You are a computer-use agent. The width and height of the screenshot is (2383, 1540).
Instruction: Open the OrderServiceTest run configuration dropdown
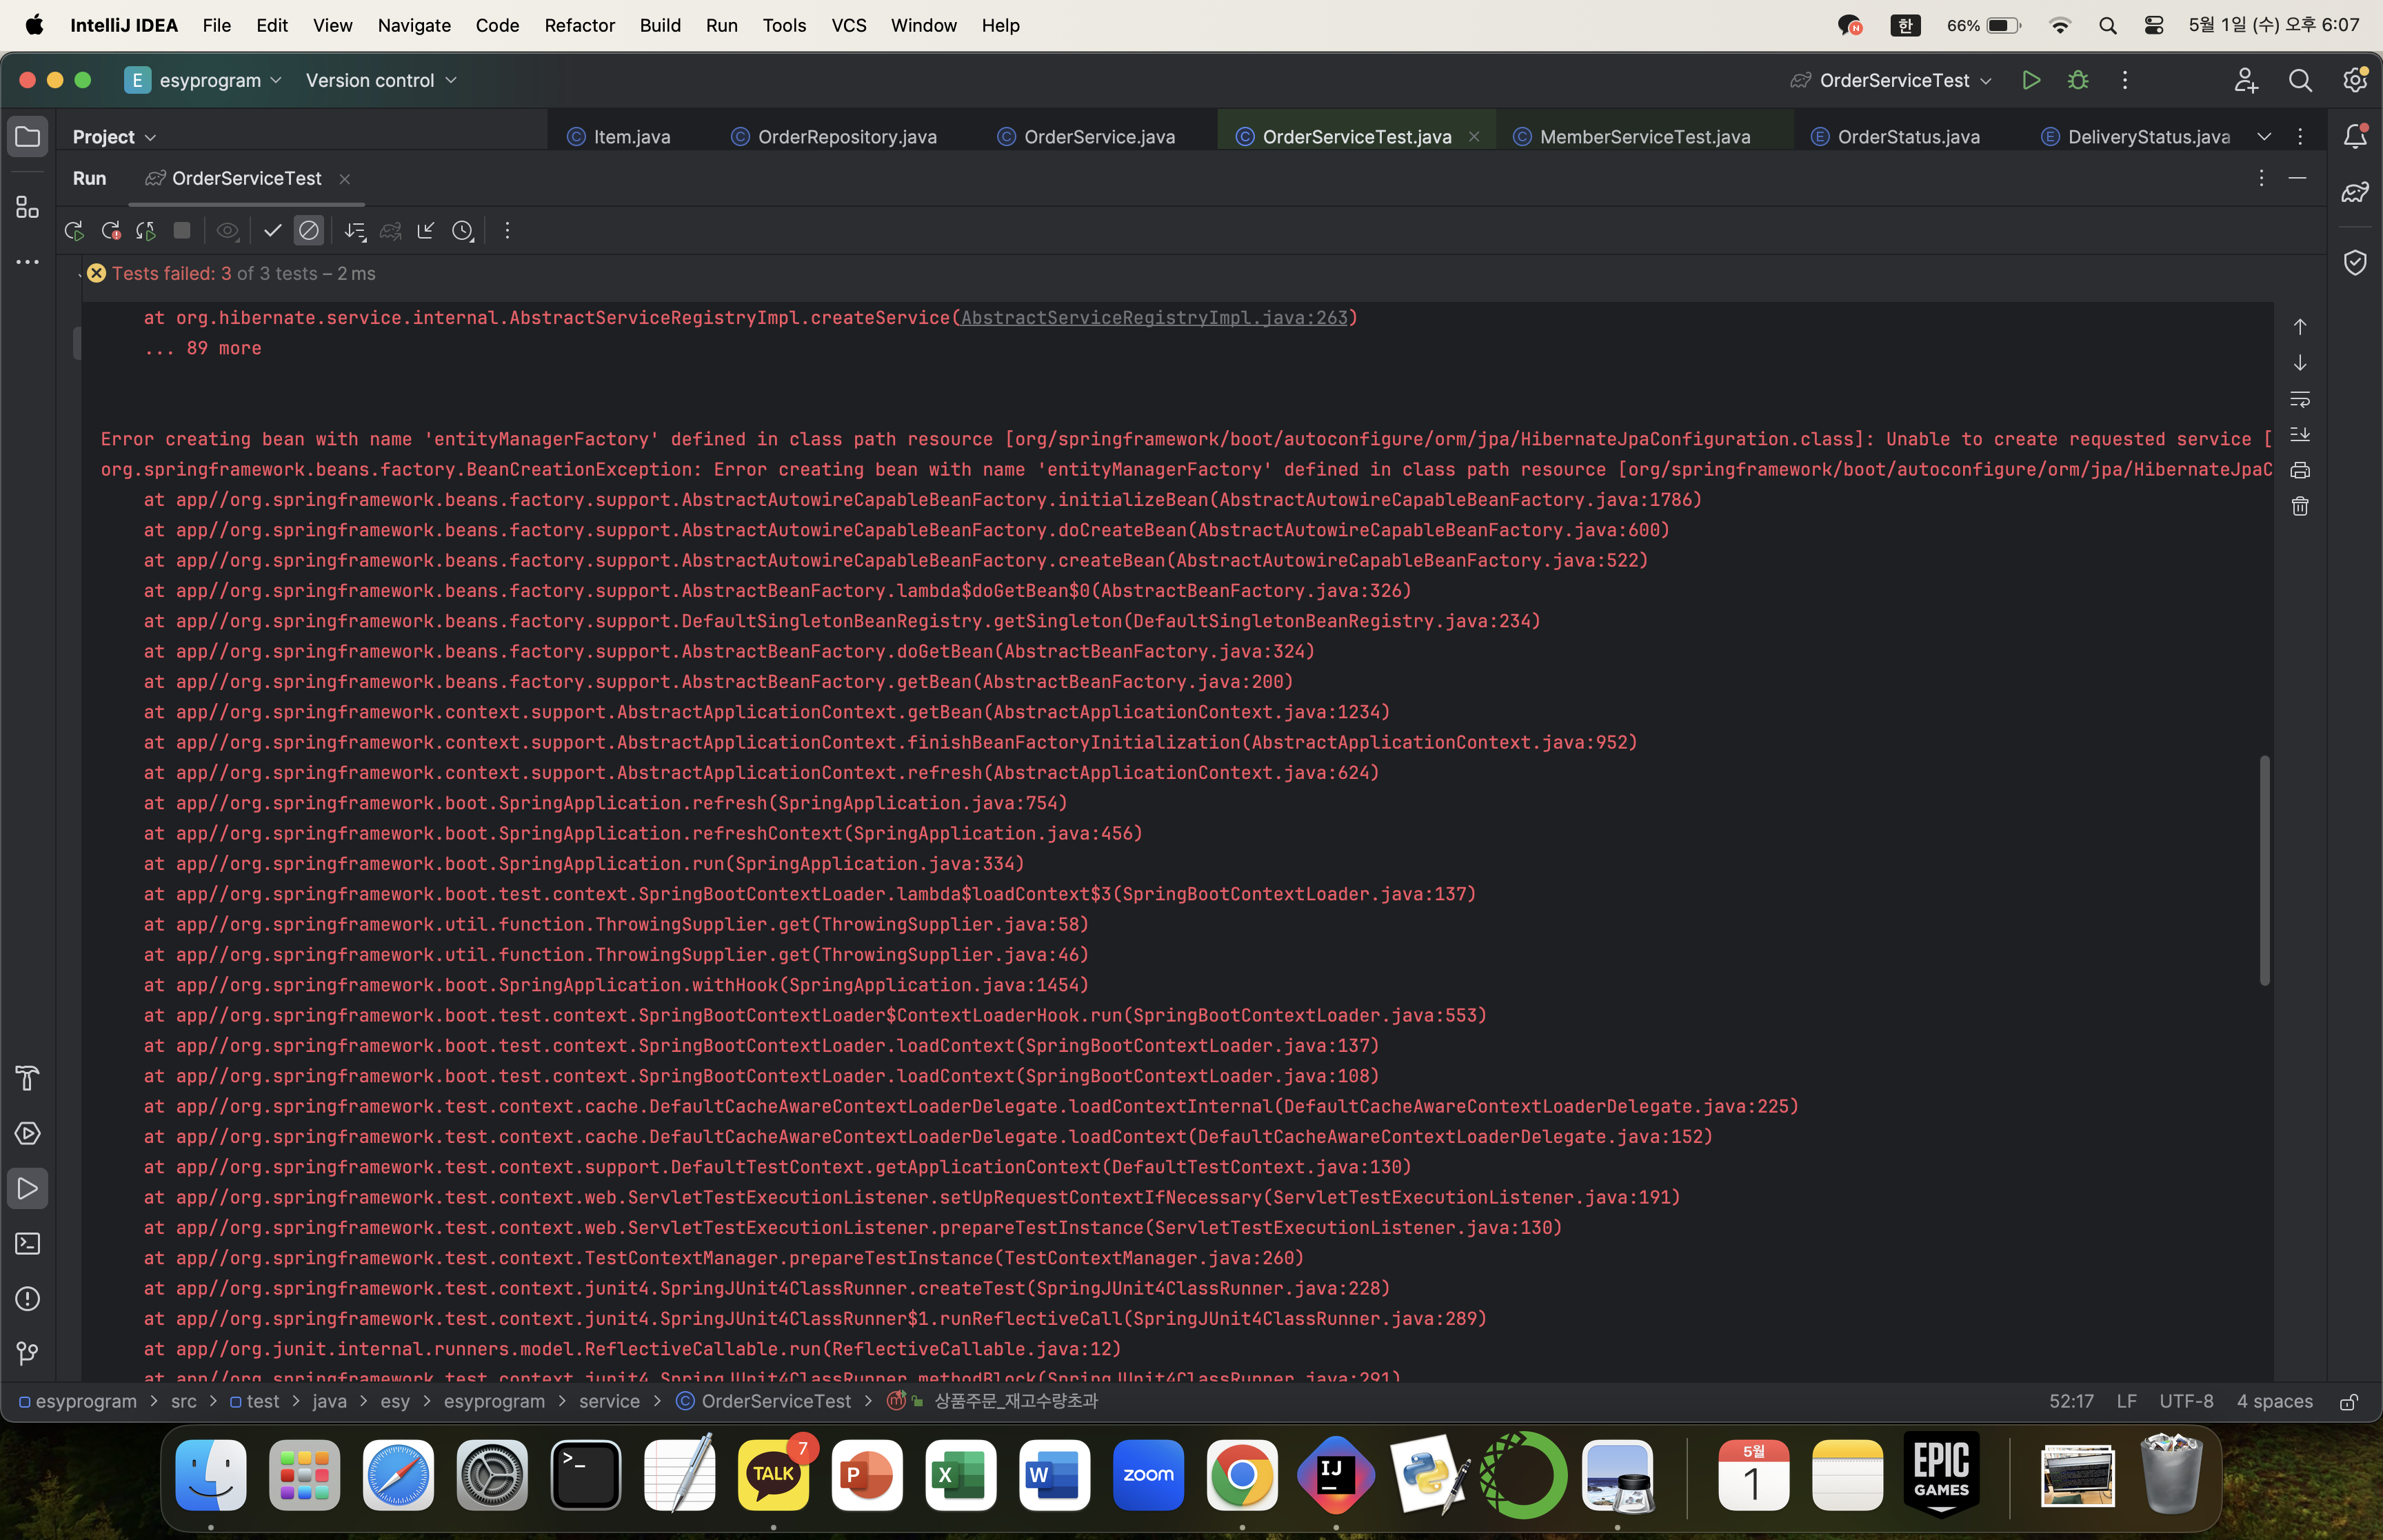coord(1891,80)
